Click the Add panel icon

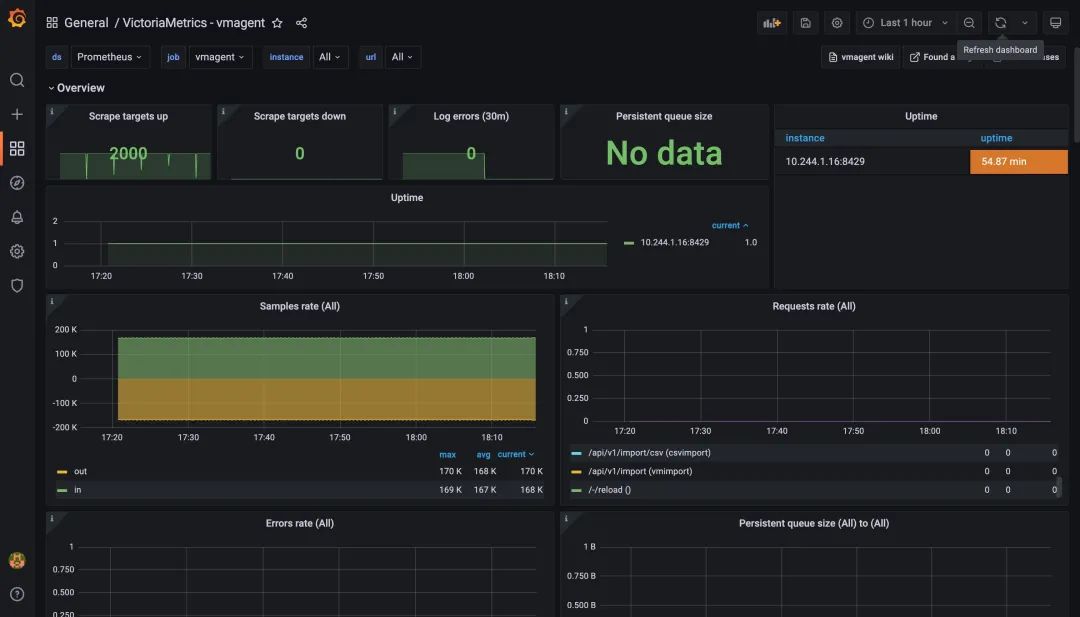771,23
